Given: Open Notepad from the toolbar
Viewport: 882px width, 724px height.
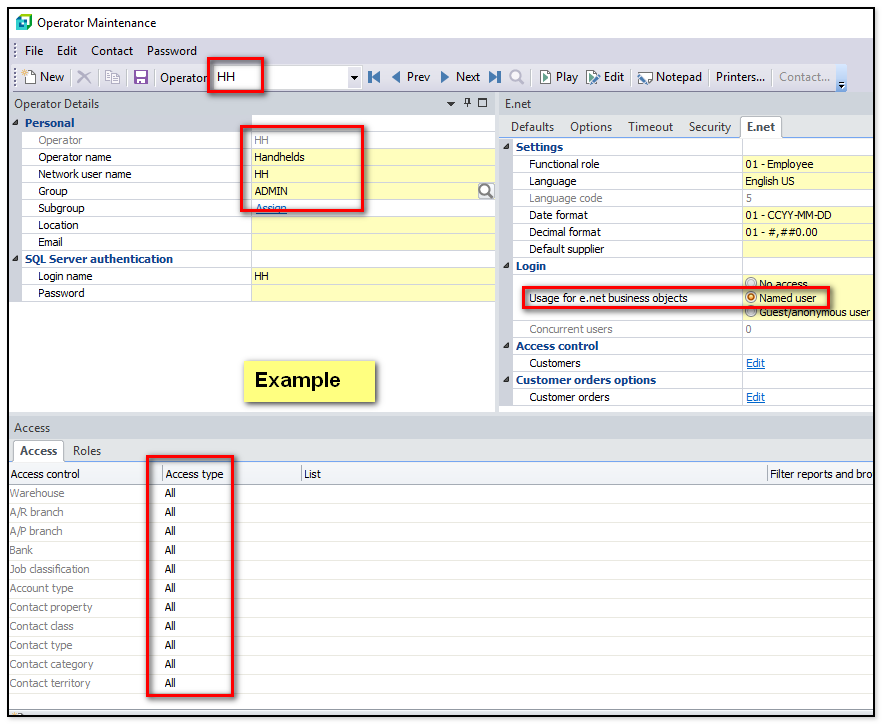Looking at the screenshot, I should (x=670, y=77).
